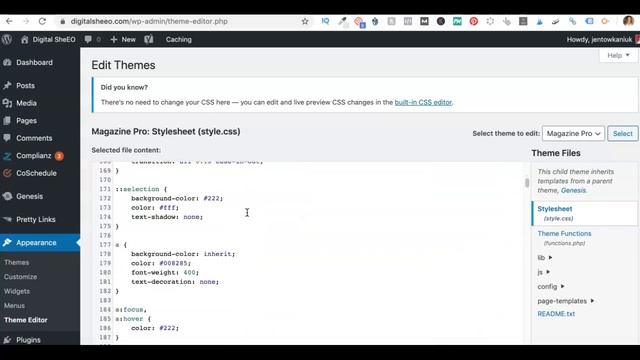Open the browser profile avatar
Viewport: 640px width, 360px height.
629,21
